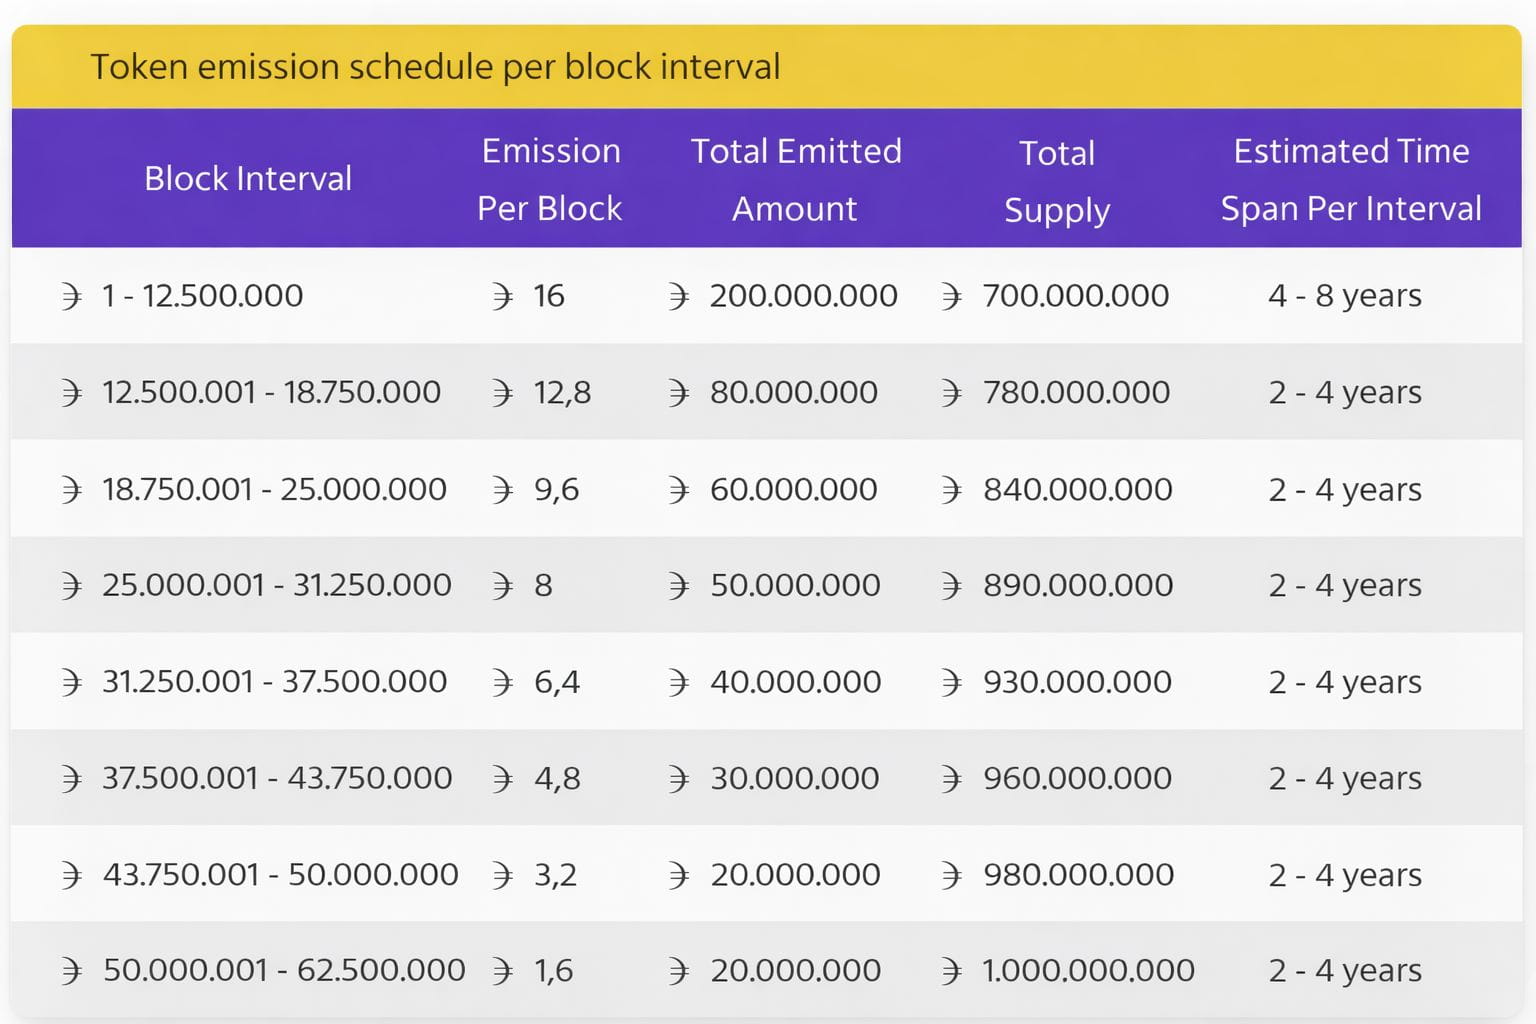This screenshot has width=1536, height=1024.
Task: Select the 4 - 8 years time span cell
Action: coord(1344,296)
